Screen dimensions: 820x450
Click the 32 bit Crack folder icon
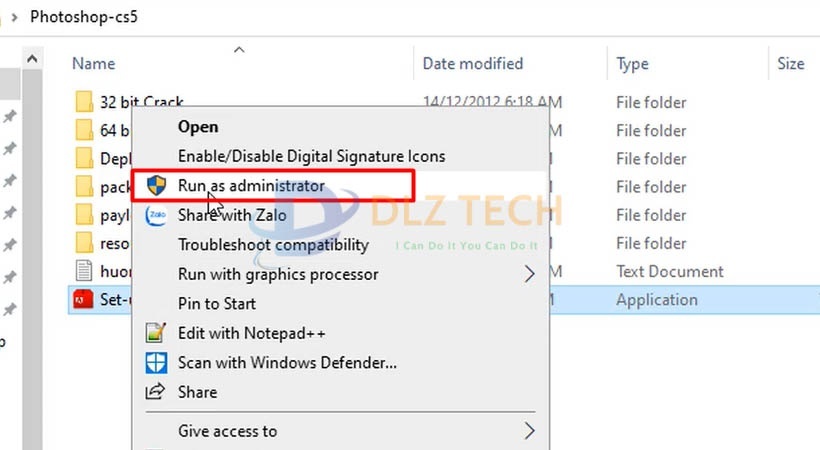coord(84,102)
